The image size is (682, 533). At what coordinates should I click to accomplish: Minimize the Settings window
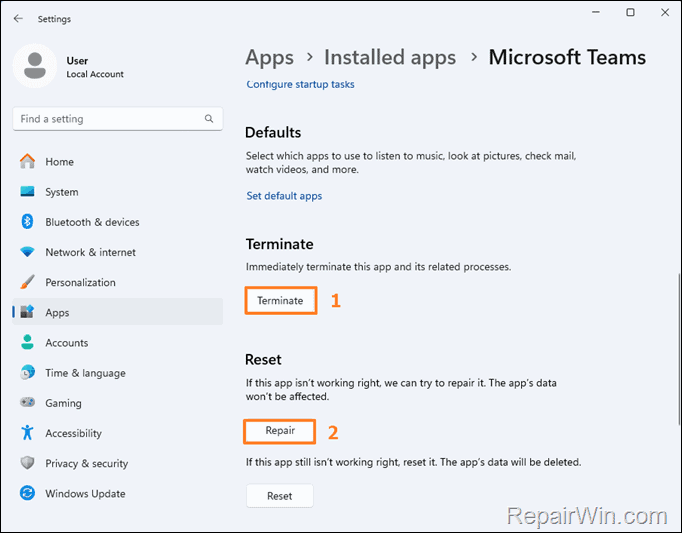click(596, 12)
